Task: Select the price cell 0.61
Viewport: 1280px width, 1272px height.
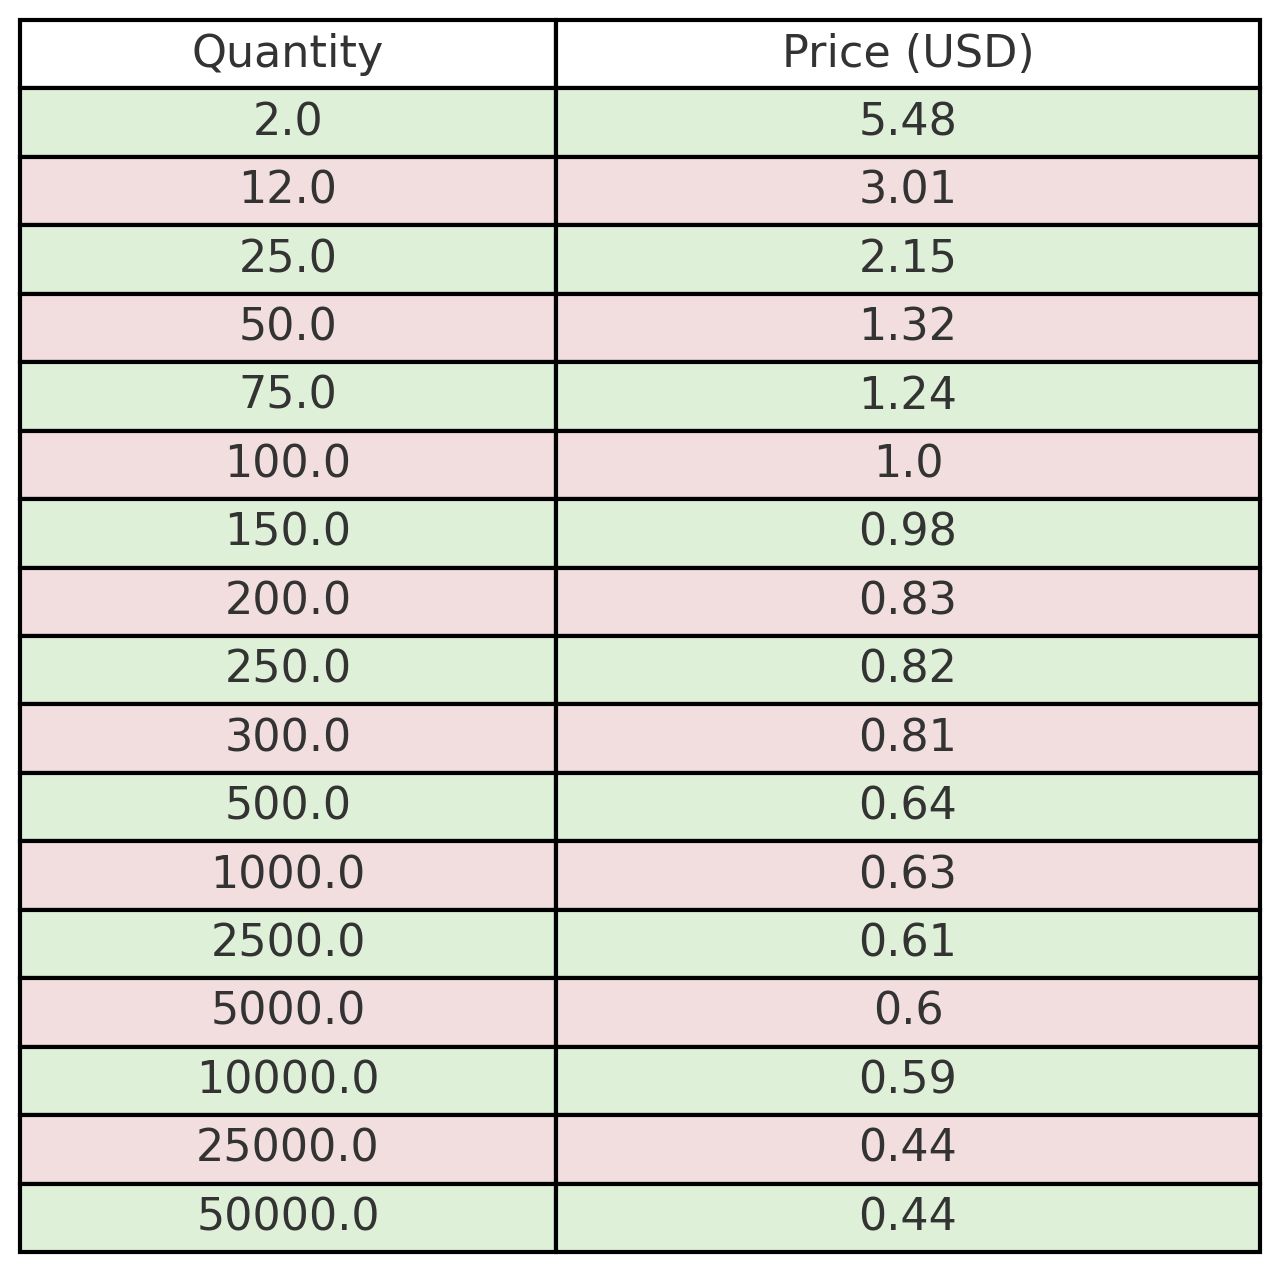Action: [x=908, y=944]
